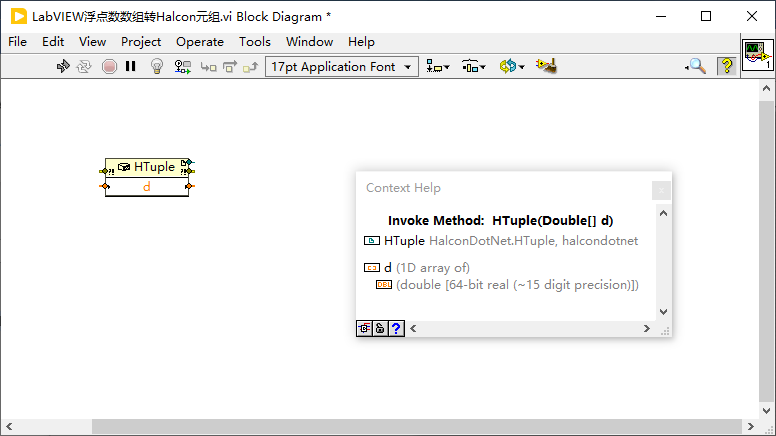
Task: Click the d output terminal on node's right
Action: pyautogui.click(x=190, y=186)
